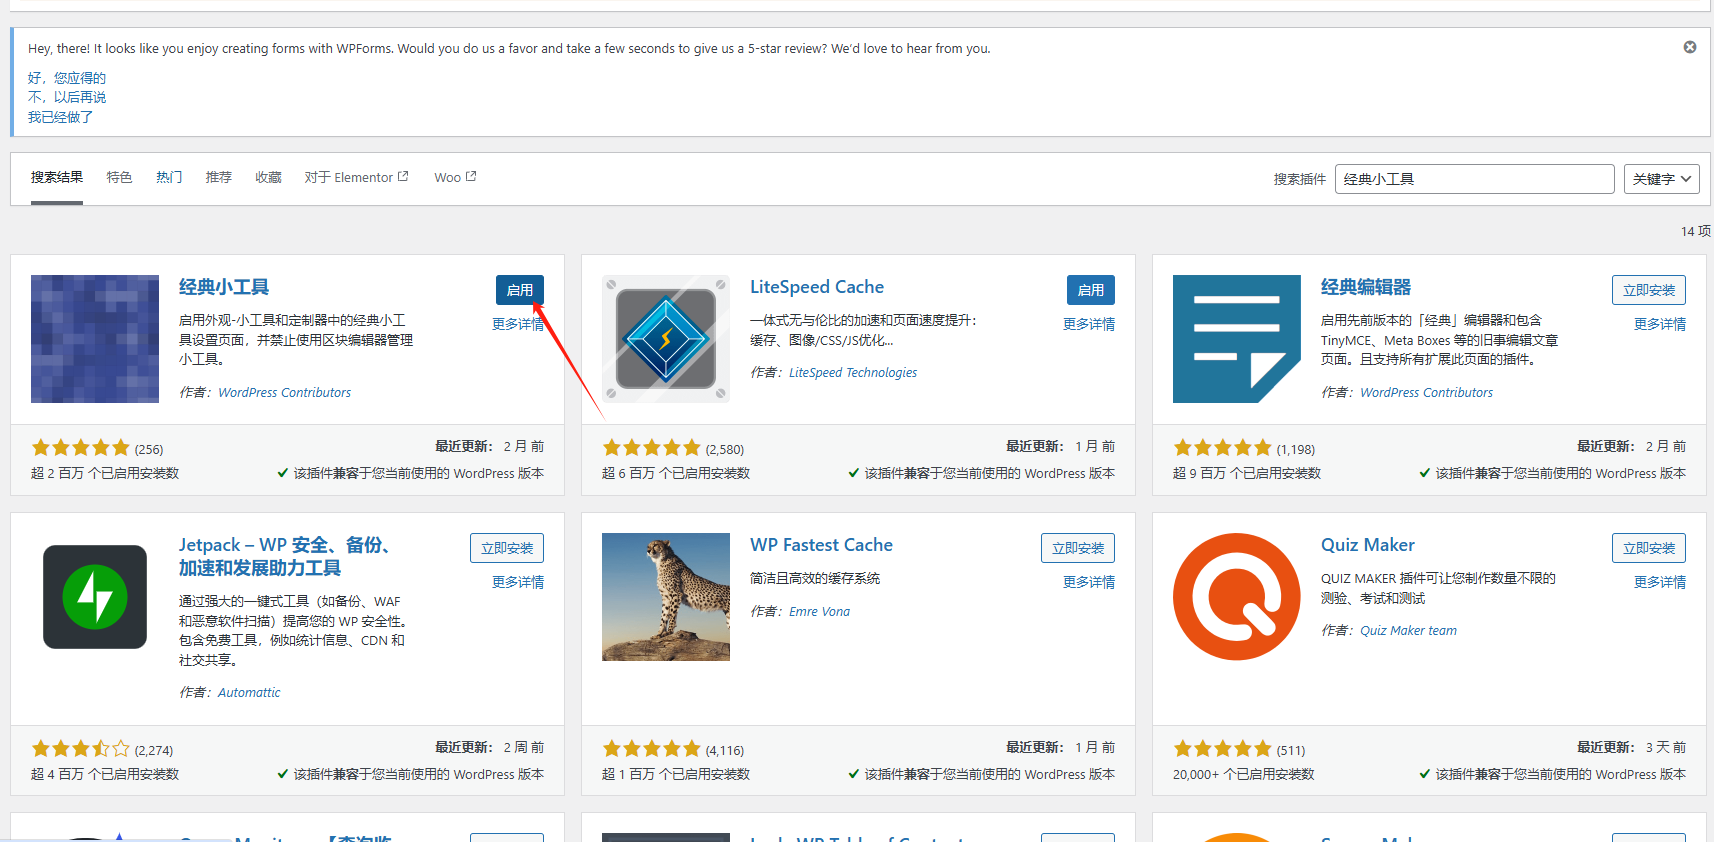Click the 经典小工具 plugin icon
This screenshot has width=1714, height=842.
pos(95,339)
